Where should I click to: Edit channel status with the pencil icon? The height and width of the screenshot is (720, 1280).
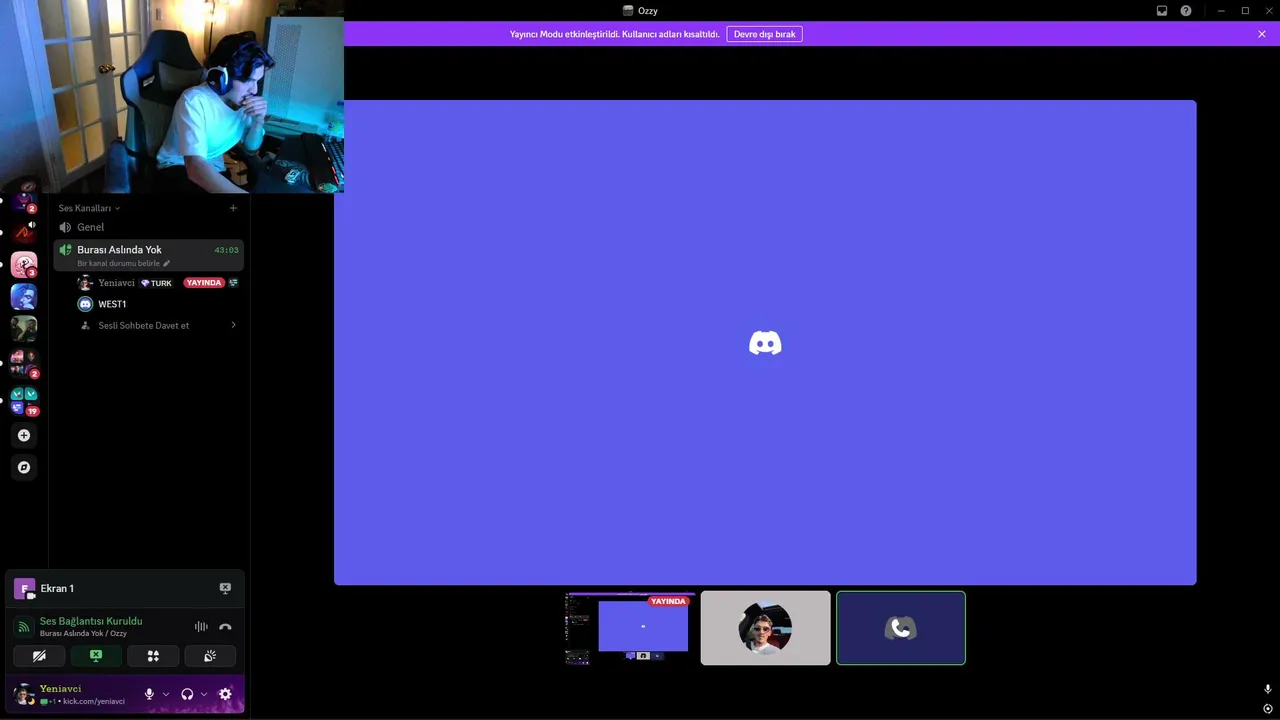167,263
